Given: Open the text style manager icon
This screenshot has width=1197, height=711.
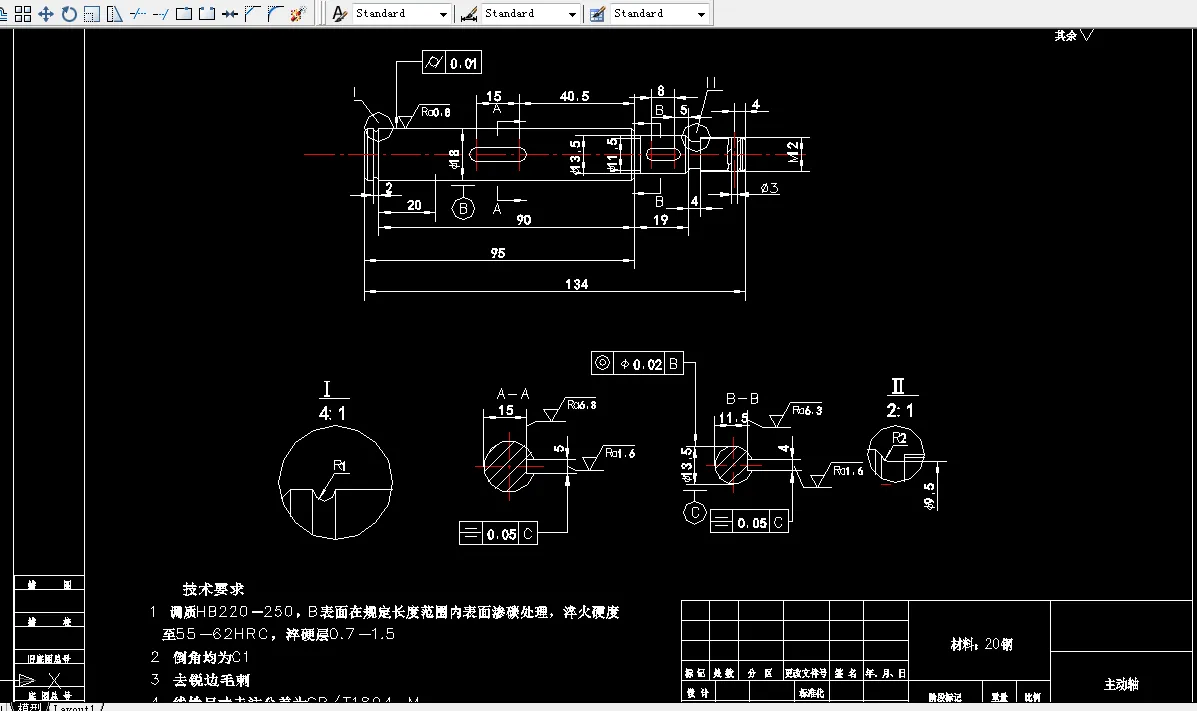Looking at the screenshot, I should [338, 13].
